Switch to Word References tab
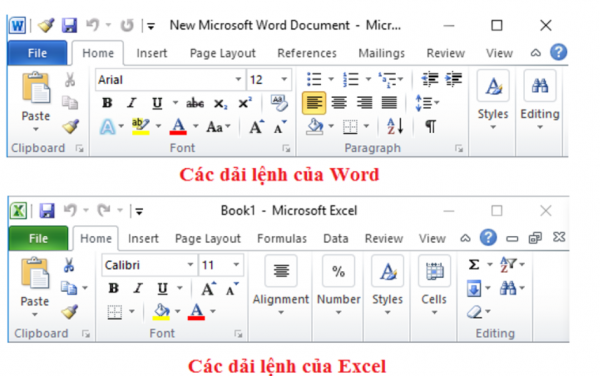This screenshot has width=600, height=376. coord(307,53)
